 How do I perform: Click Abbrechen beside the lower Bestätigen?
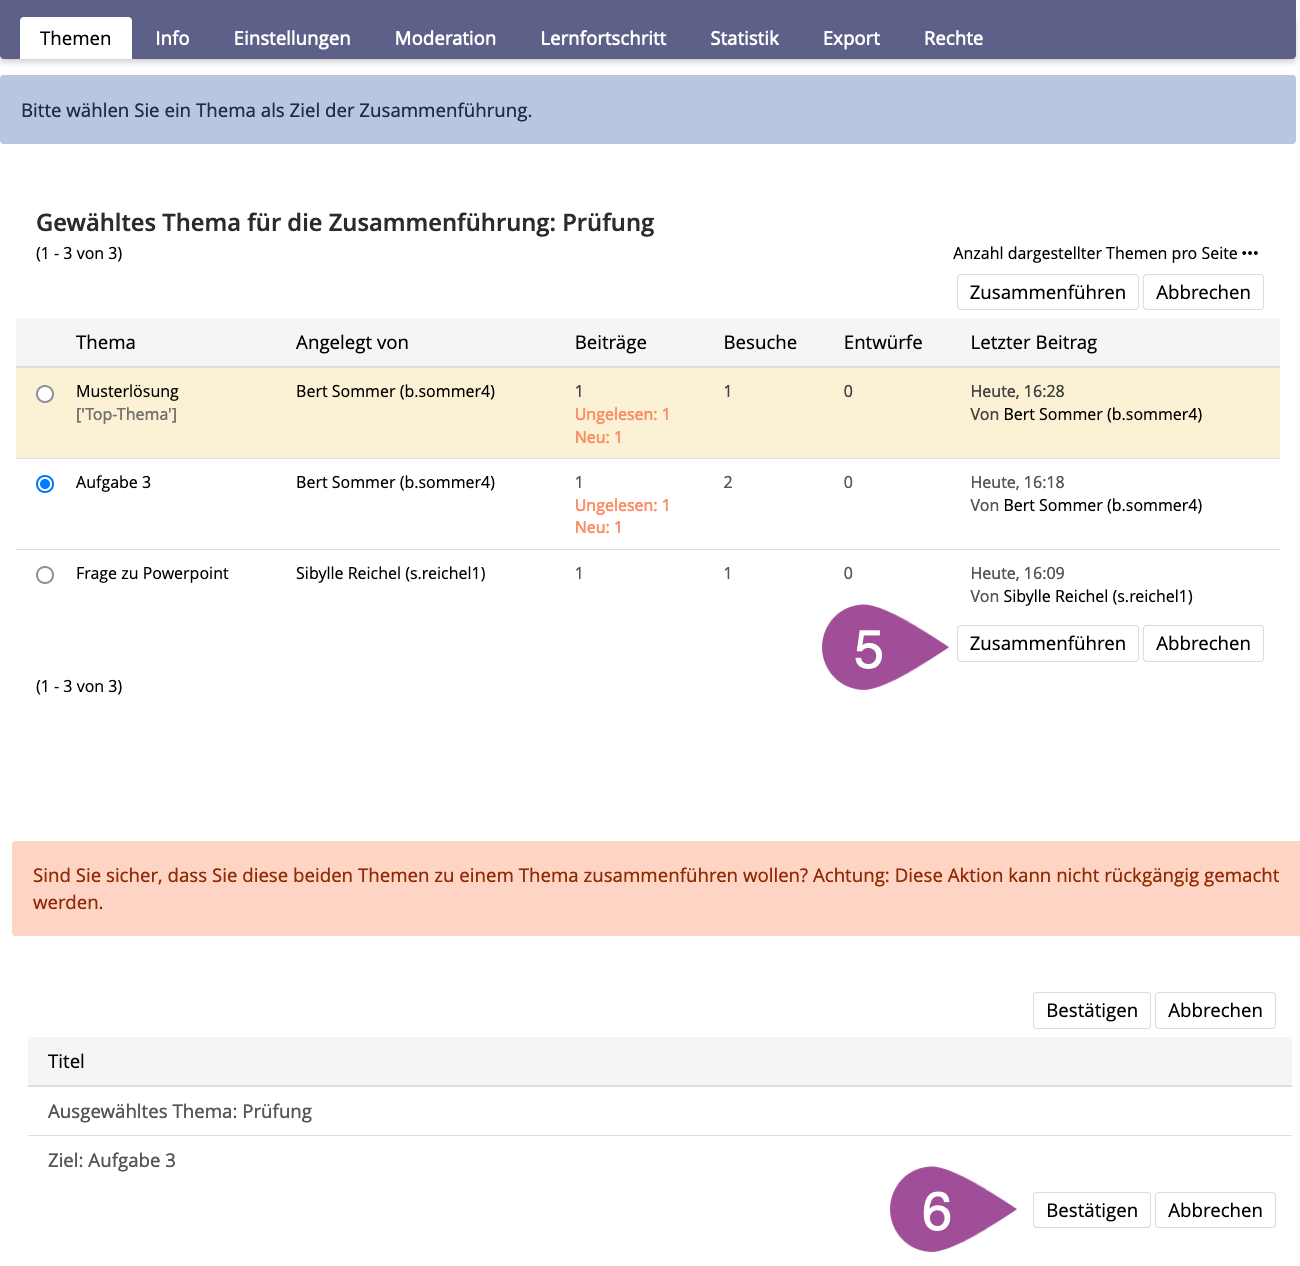1215,1210
